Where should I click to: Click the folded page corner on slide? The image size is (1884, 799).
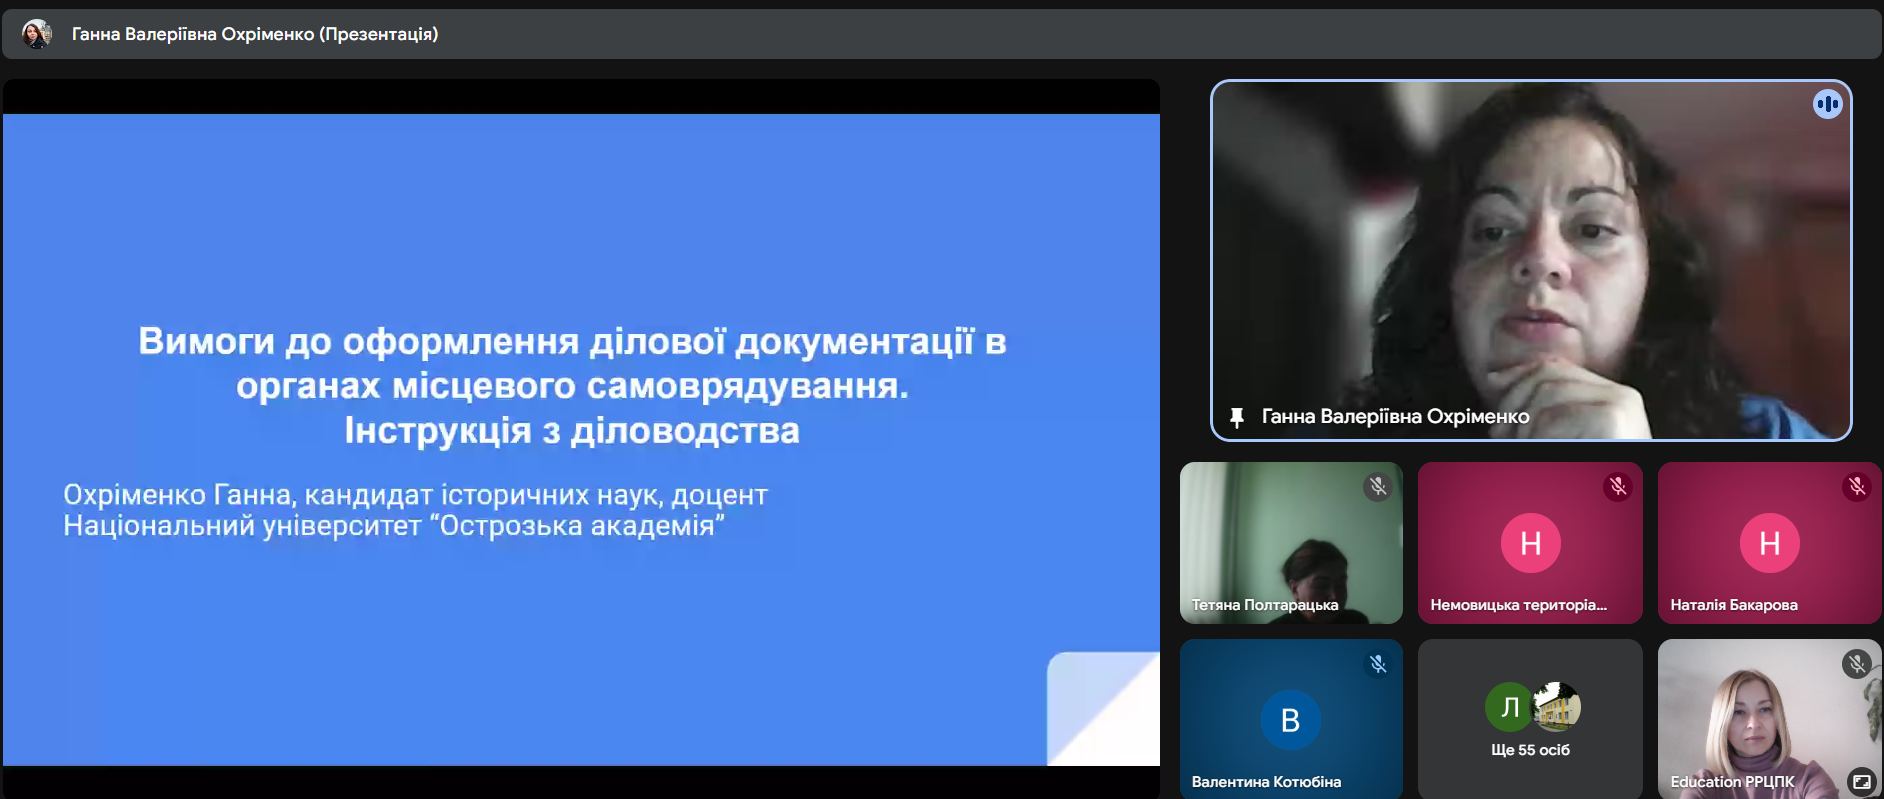1103,708
